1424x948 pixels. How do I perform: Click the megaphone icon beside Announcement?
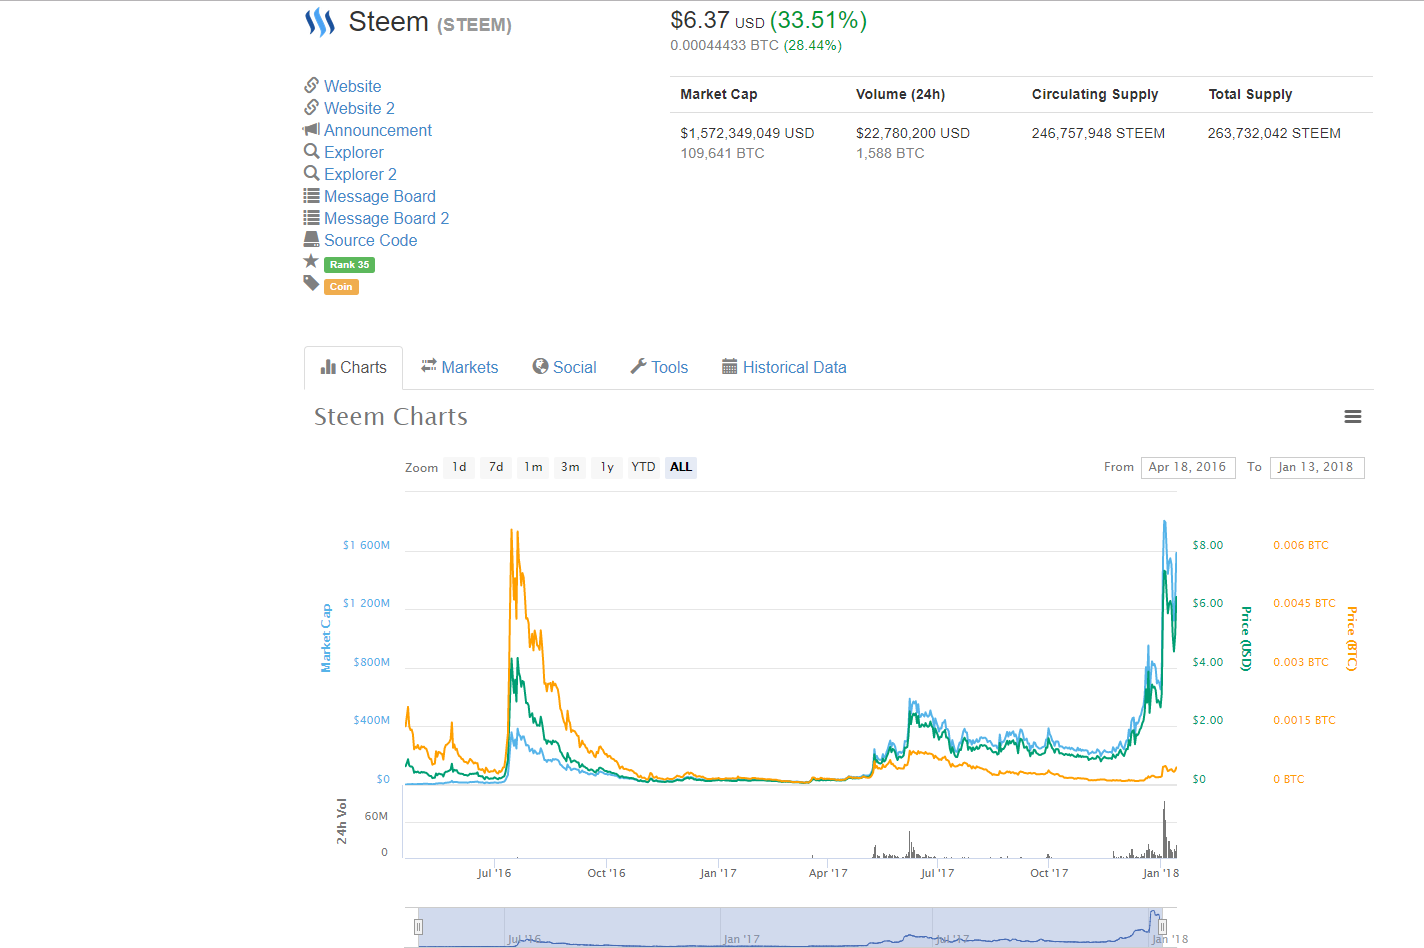[x=312, y=129]
